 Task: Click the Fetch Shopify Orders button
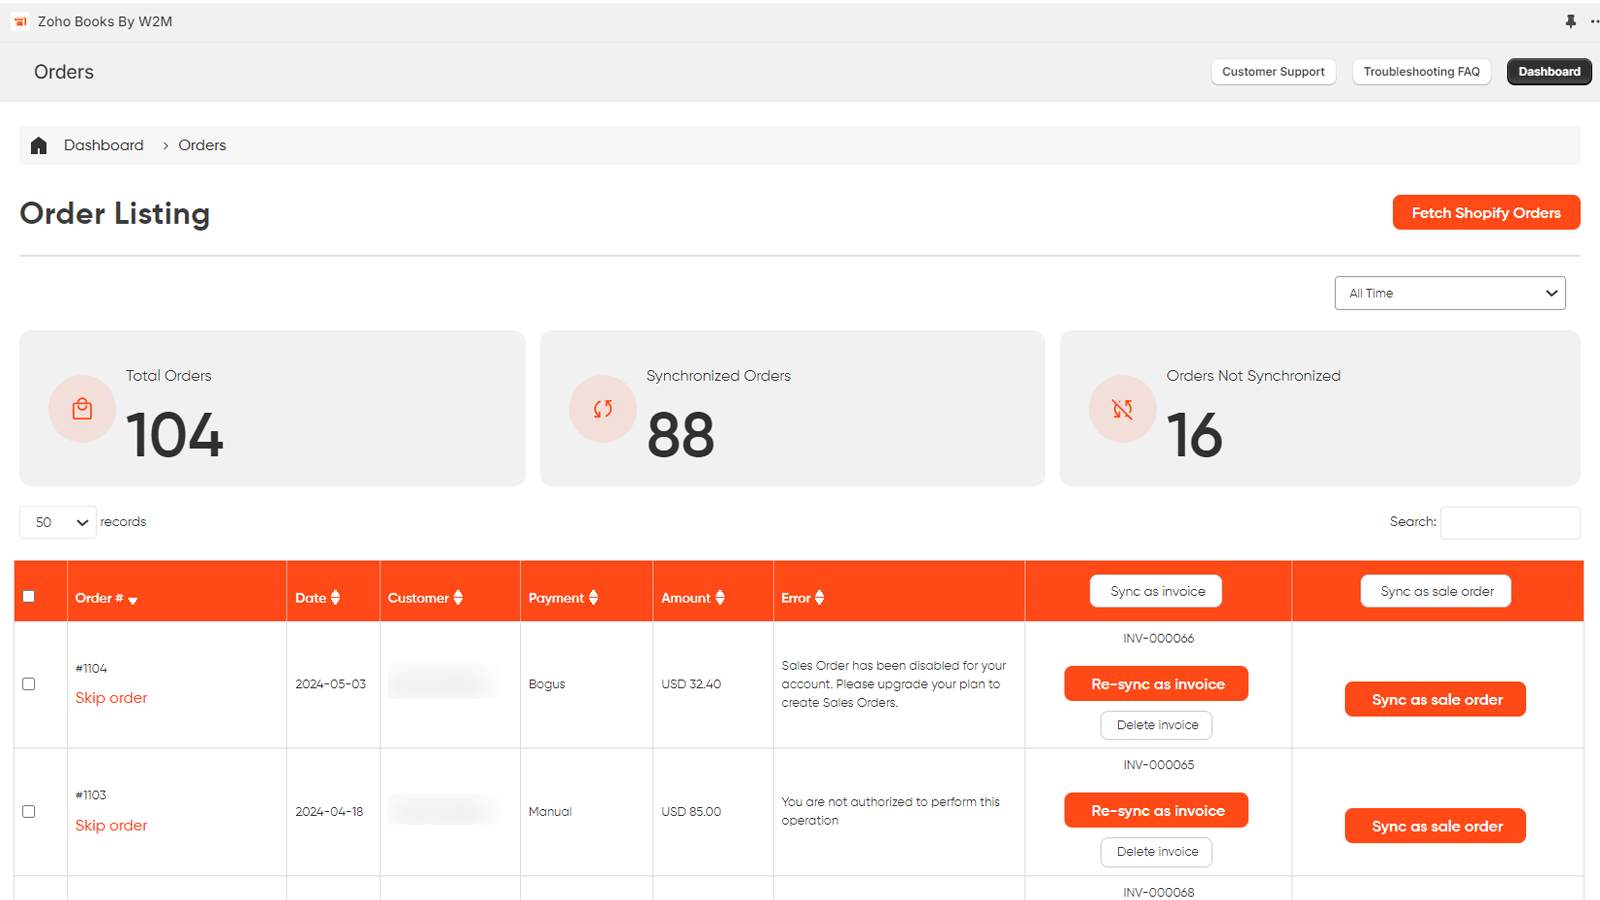click(x=1485, y=213)
